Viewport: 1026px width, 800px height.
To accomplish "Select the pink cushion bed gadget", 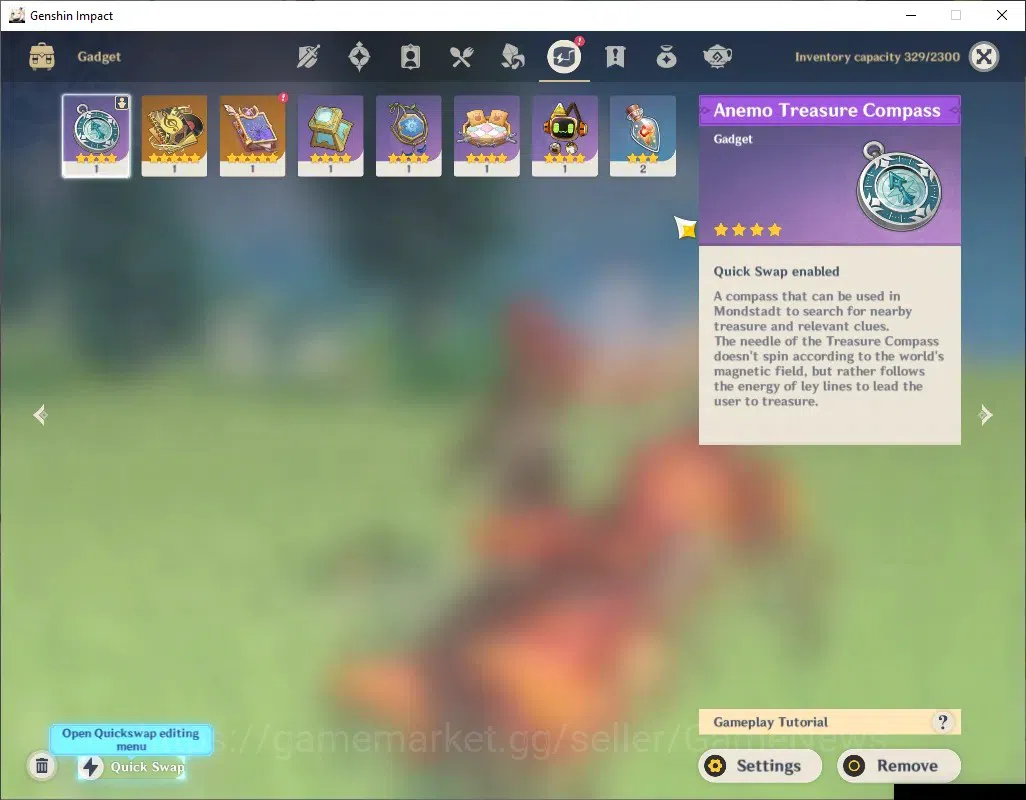I will pos(487,136).
